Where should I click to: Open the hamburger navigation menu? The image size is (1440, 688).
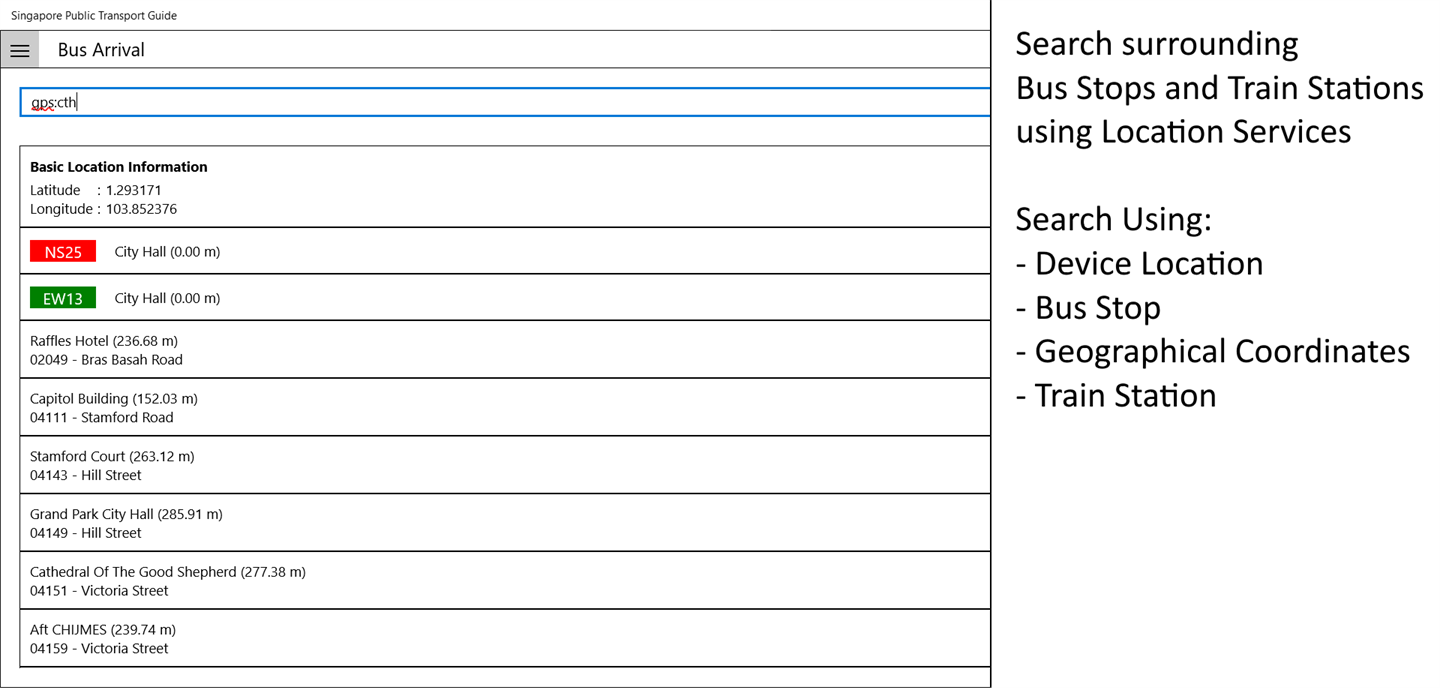click(x=20, y=50)
